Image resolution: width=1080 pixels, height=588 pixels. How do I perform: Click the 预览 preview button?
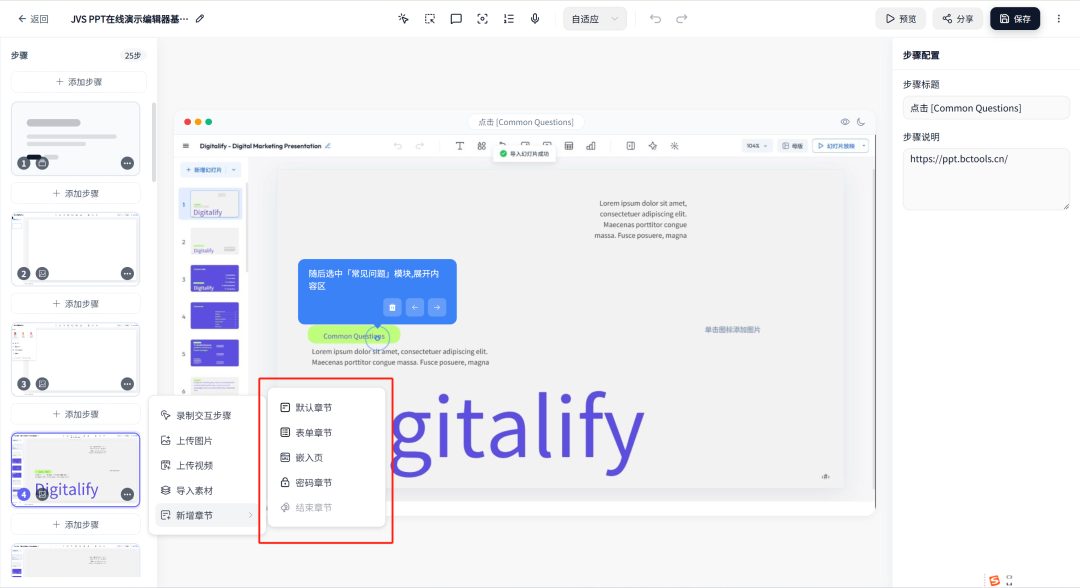901,19
